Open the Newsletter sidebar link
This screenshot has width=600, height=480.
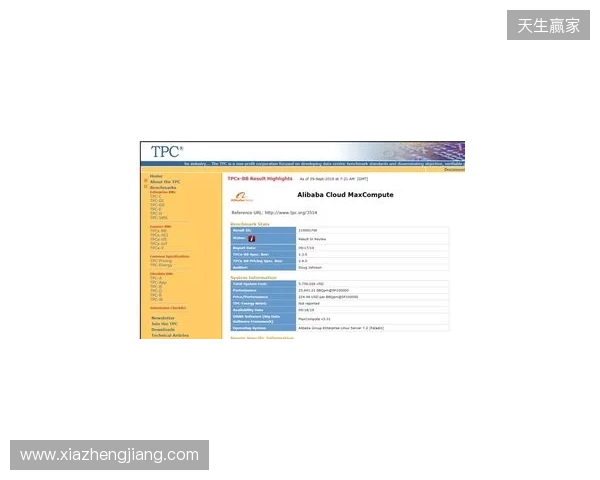[x=163, y=318]
